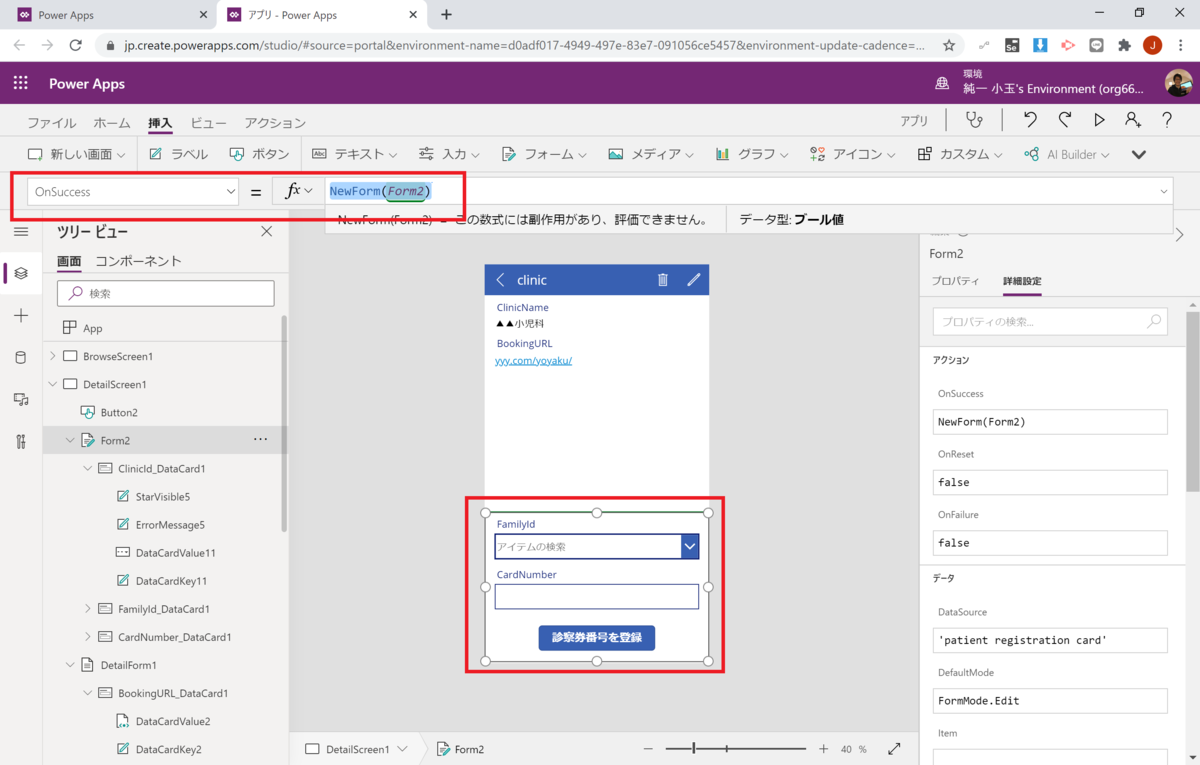Click the back arrow in clinic header
Image resolution: width=1200 pixels, height=765 pixels.
500,280
